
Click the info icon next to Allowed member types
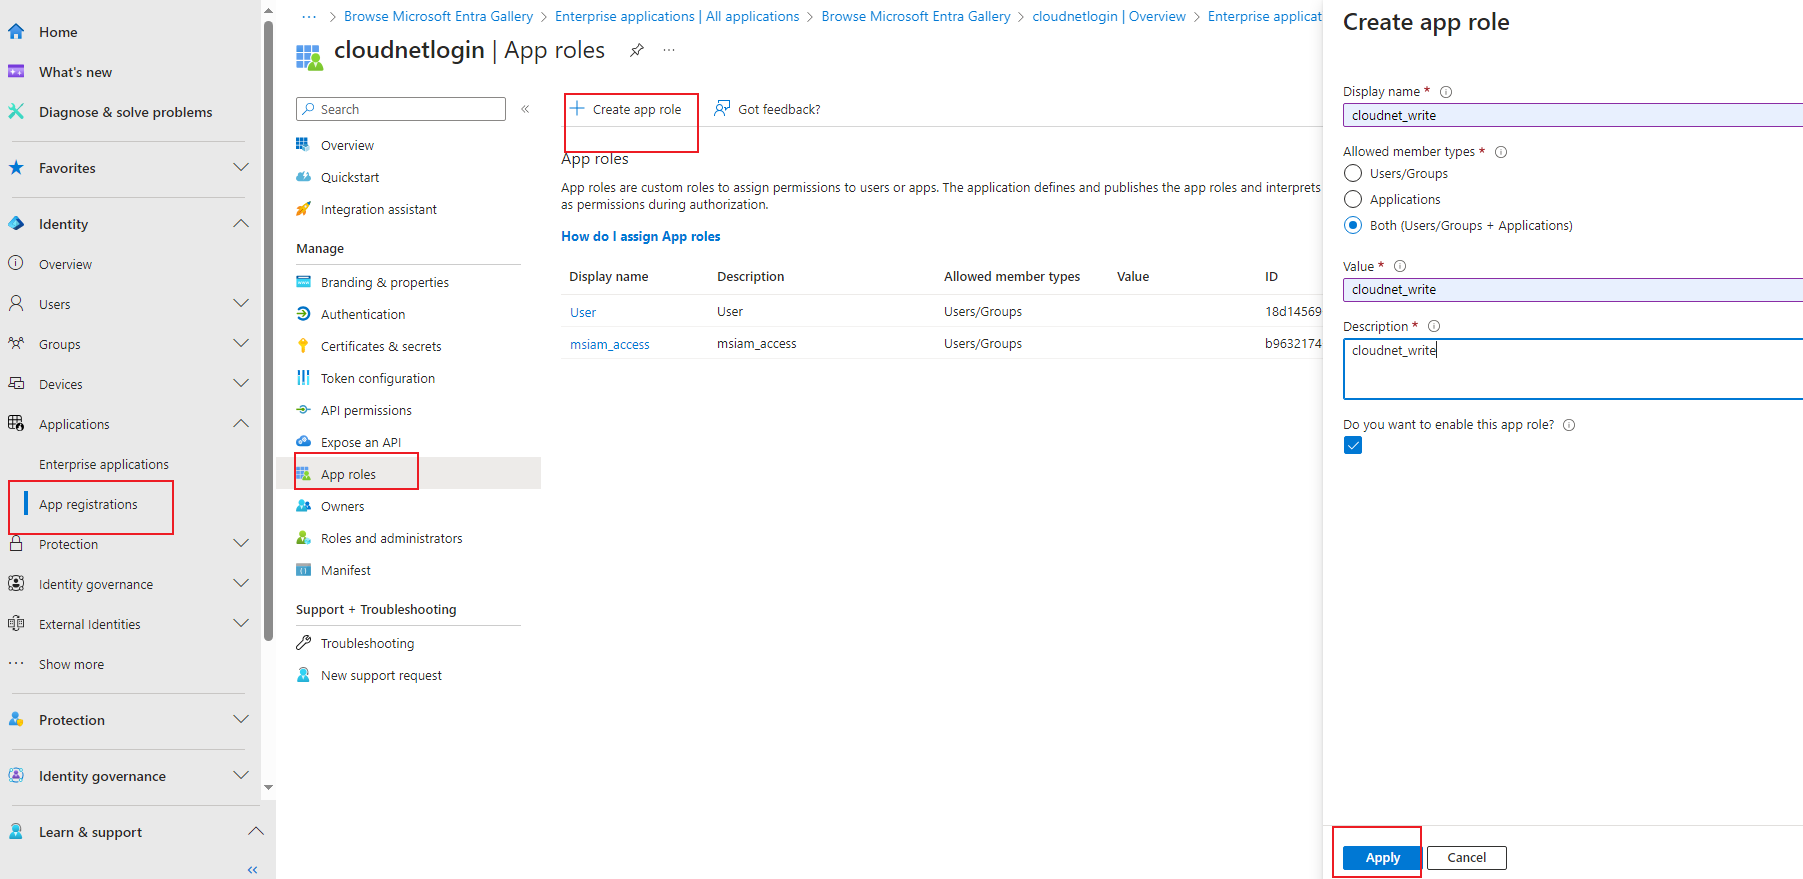pyautogui.click(x=1501, y=152)
